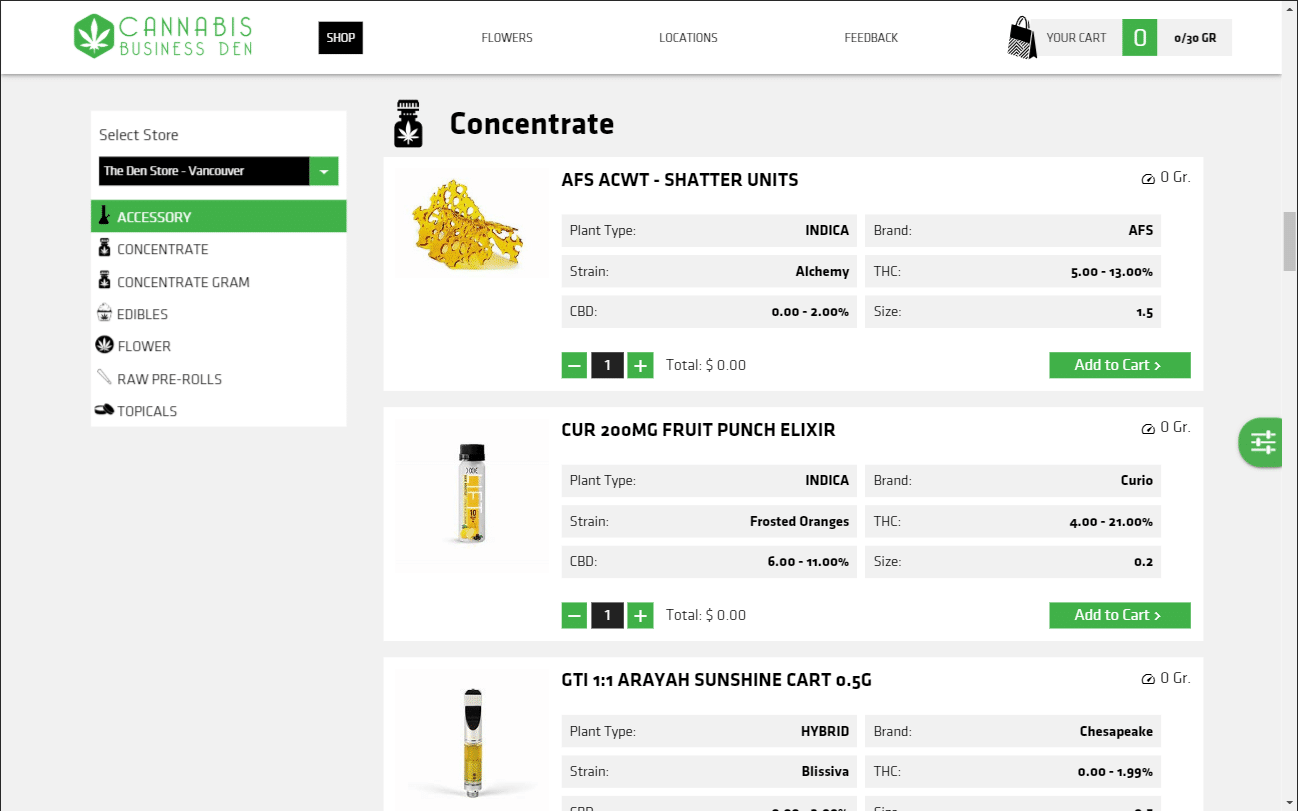Open the LOCATIONS page
Viewport: 1298px width, 811px height.
(688, 37)
